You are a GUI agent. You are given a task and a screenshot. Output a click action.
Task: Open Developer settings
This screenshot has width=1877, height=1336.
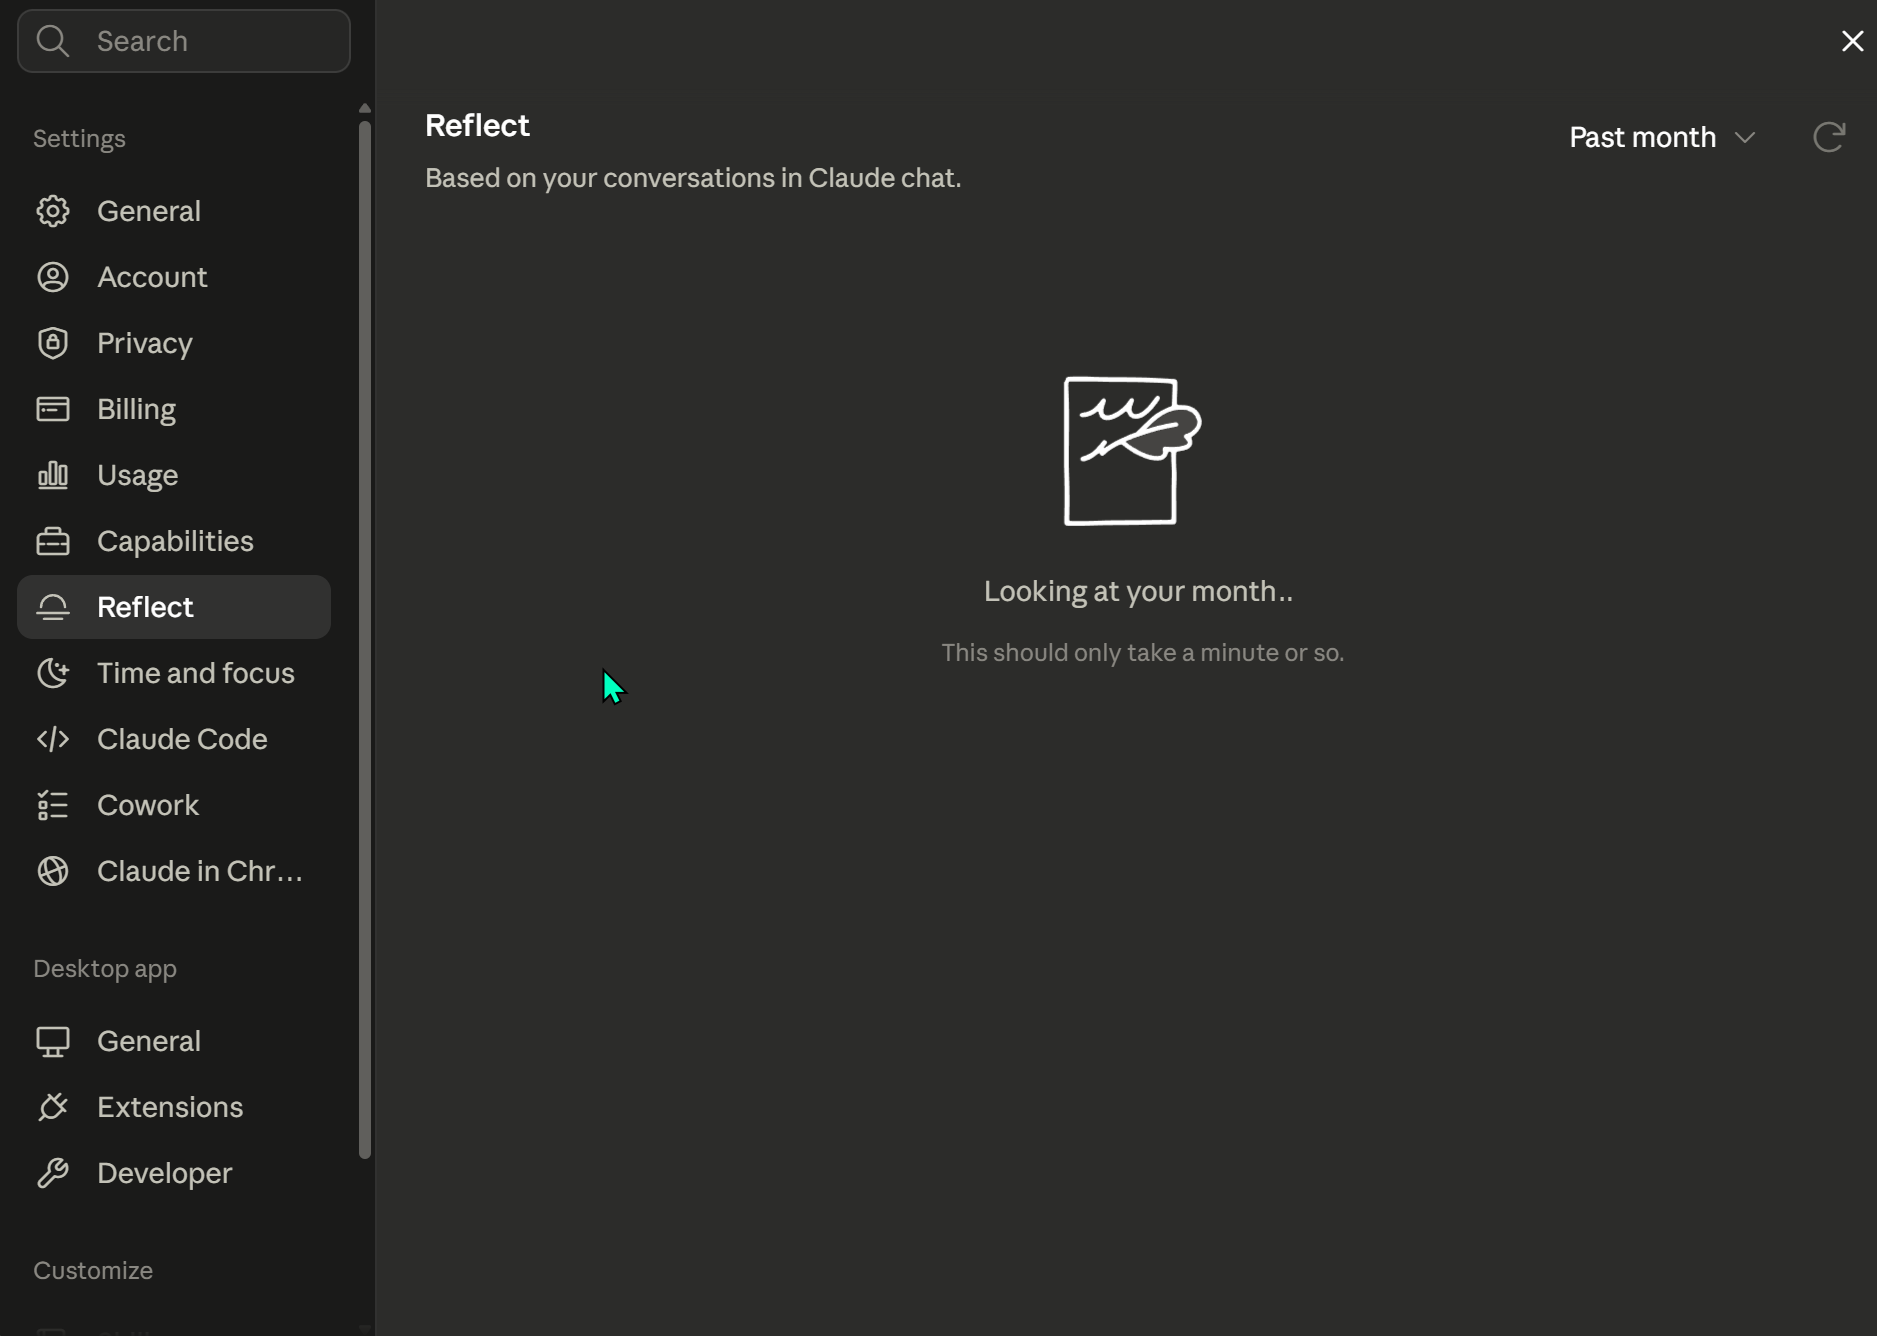tap(174, 1173)
